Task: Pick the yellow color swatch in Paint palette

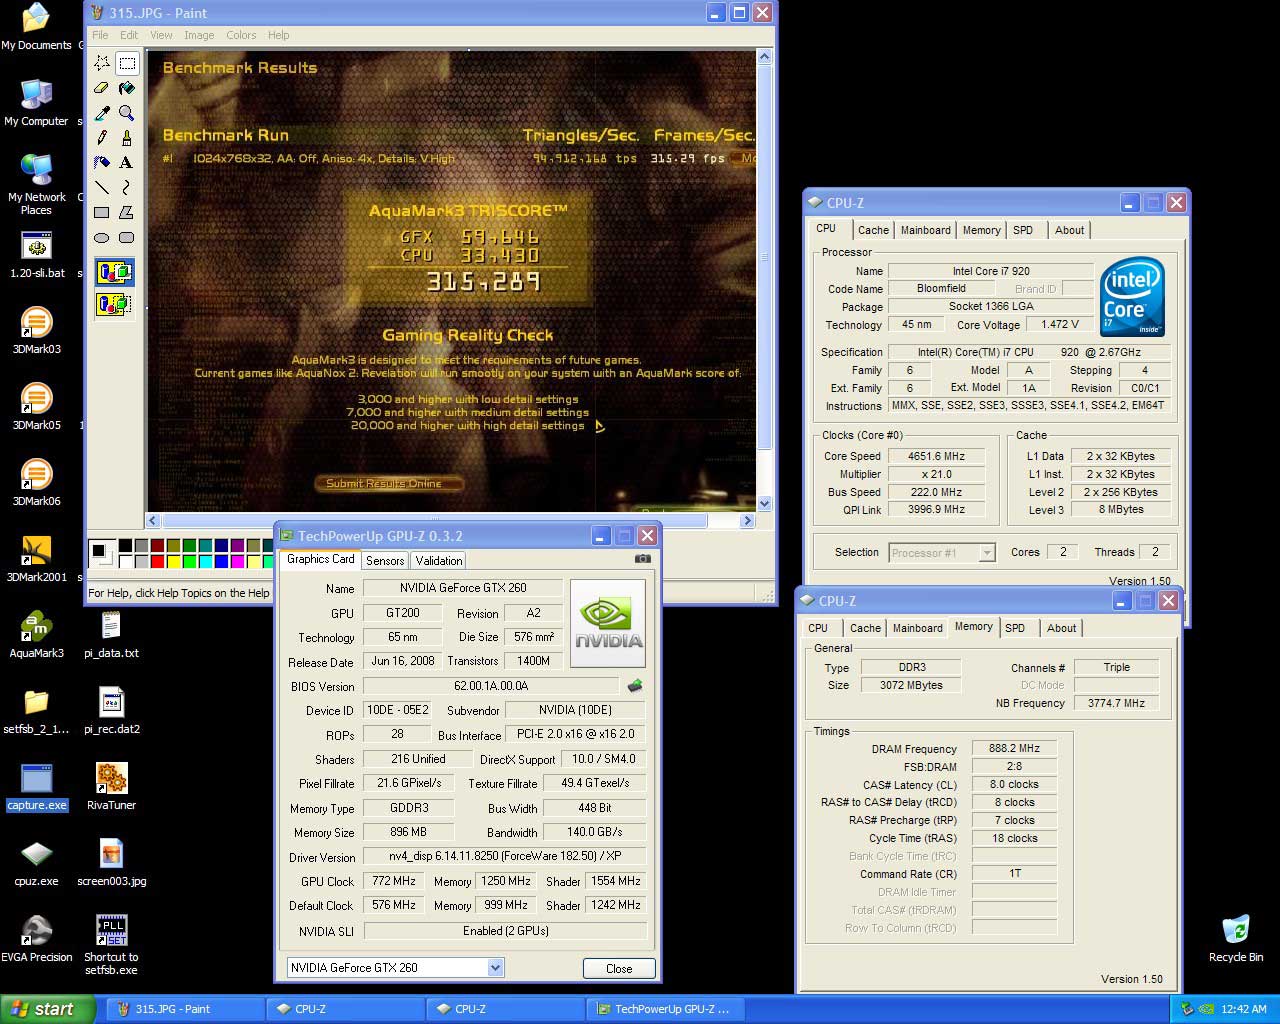Action: pos(173,562)
